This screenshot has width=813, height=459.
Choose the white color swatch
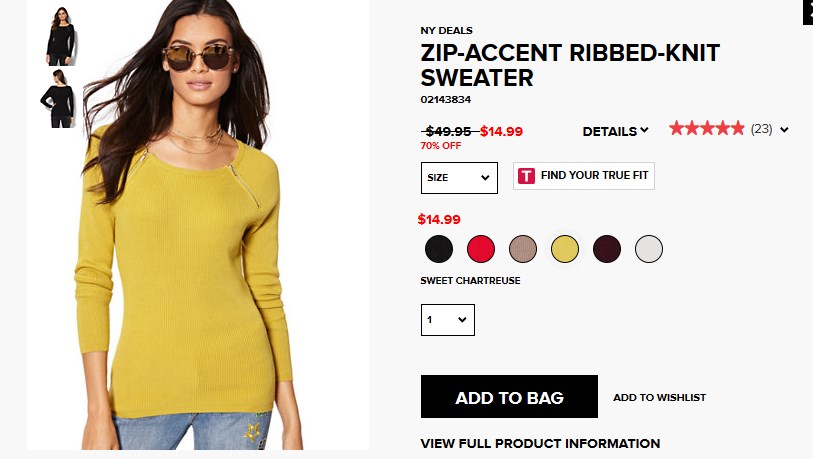coord(649,249)
